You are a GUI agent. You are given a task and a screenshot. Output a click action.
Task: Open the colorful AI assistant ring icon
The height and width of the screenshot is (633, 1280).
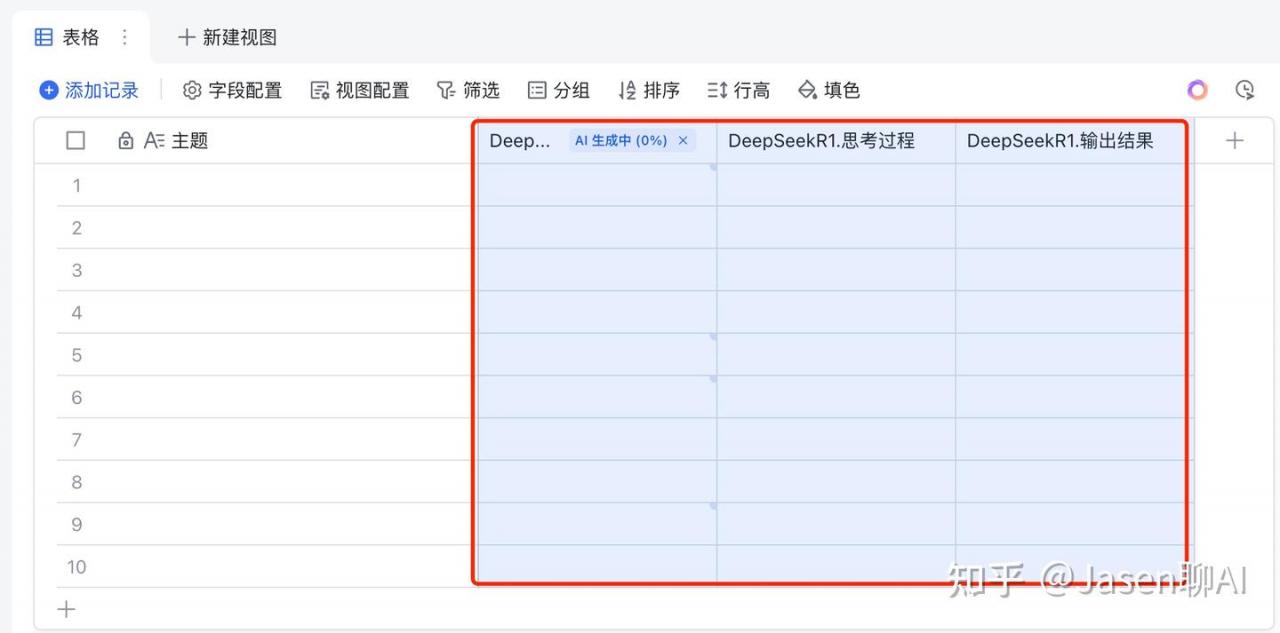(1197, 90)
